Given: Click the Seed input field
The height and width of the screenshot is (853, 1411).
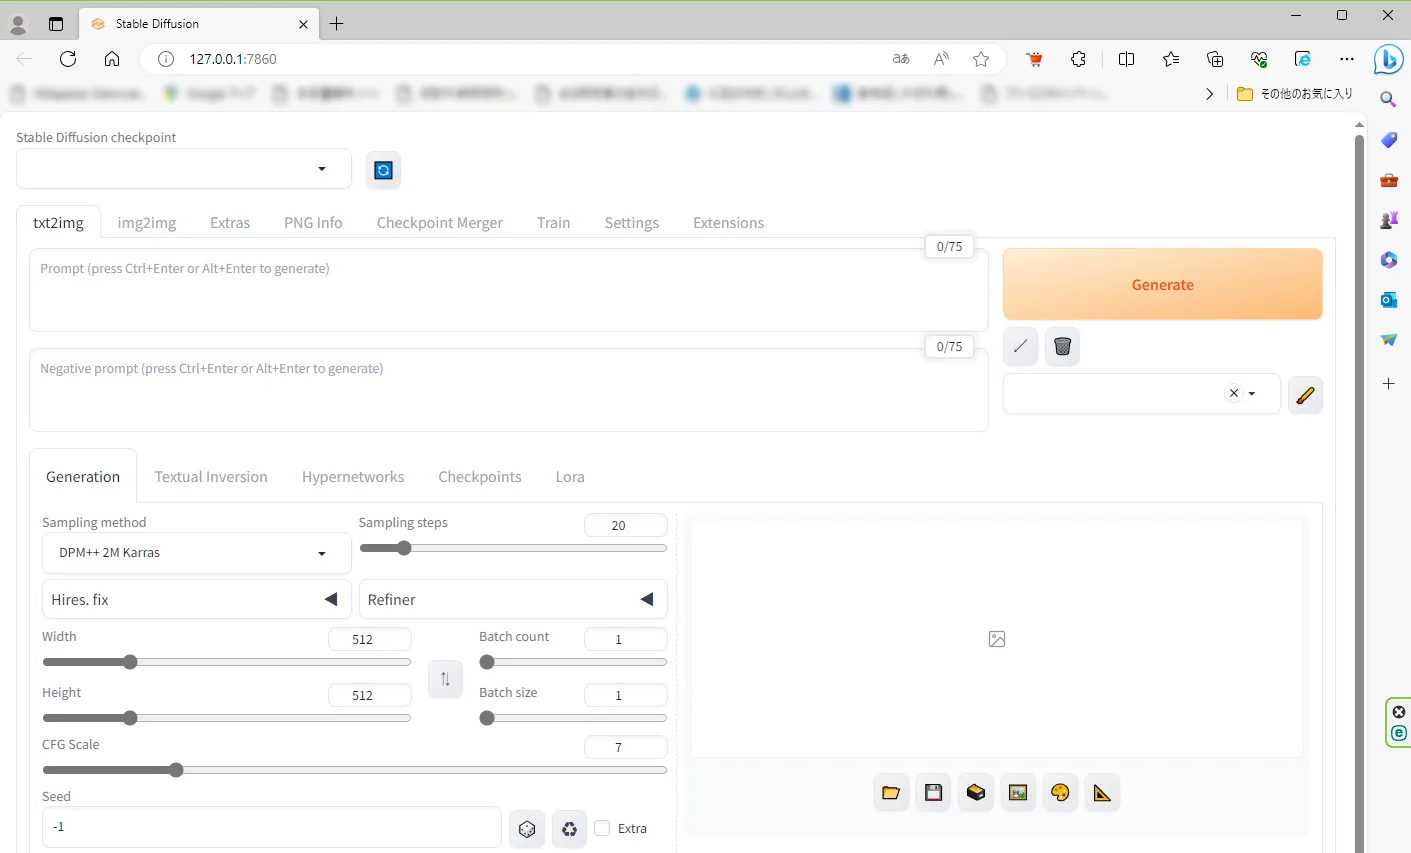Looking at the screenshot, I should click(x=272, y=827).
